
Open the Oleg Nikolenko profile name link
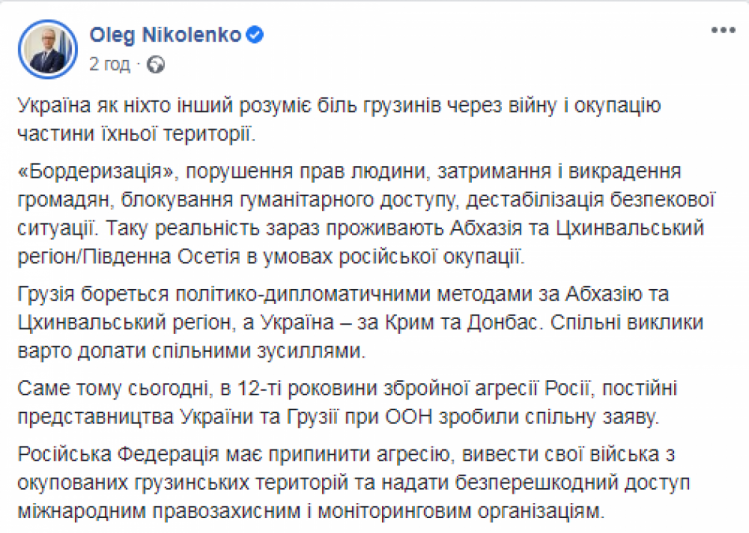(x=165, y=35)
